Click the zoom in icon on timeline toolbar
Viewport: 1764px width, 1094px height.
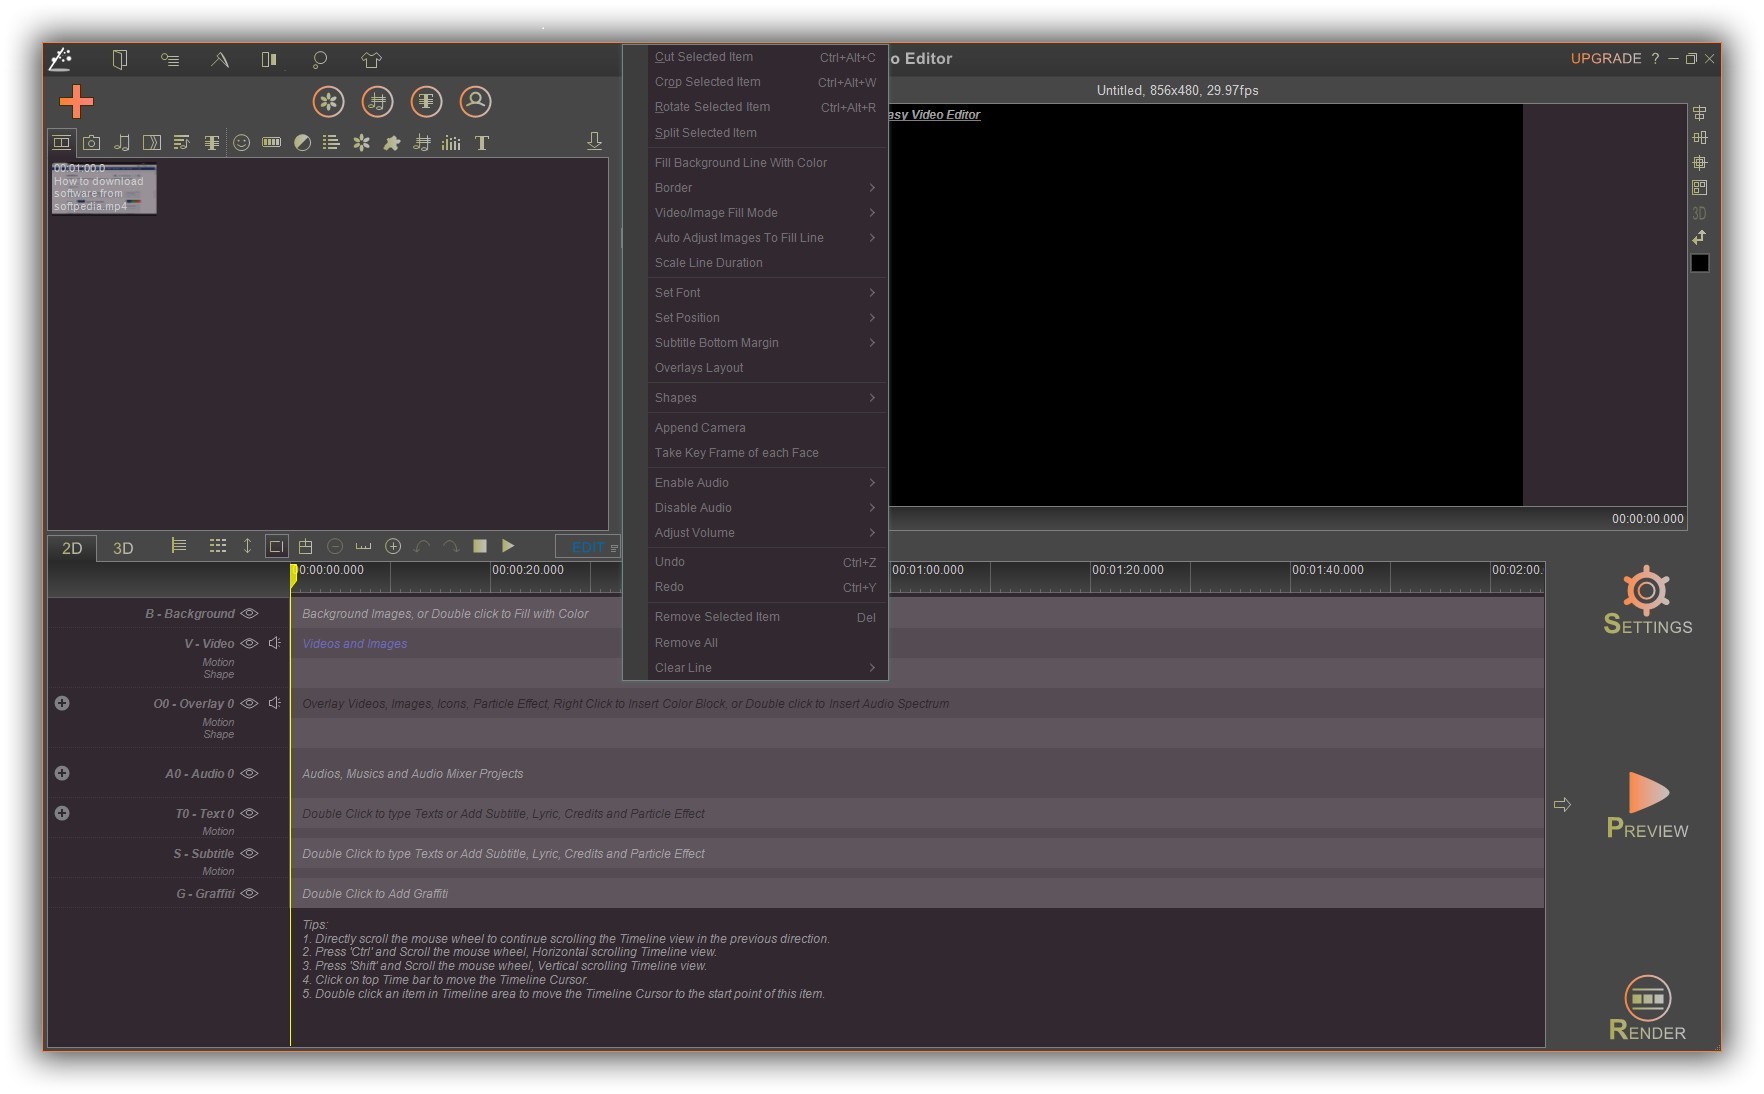coord(393,547)
